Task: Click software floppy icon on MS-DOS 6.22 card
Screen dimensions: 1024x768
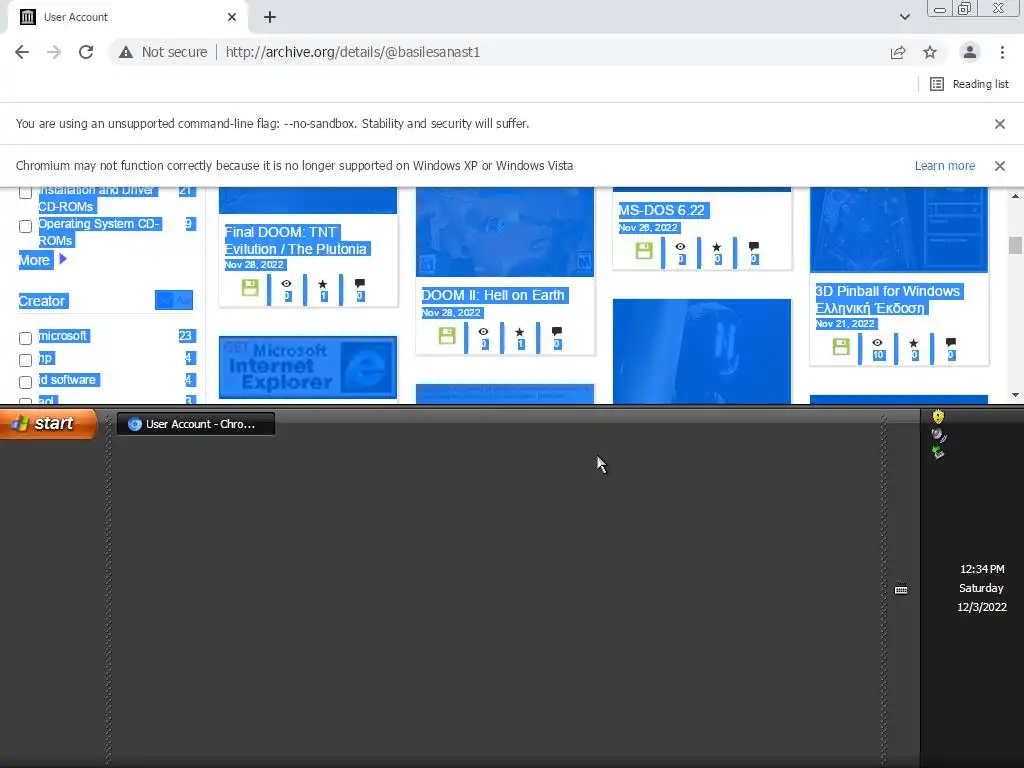Action: pos(644,251)
